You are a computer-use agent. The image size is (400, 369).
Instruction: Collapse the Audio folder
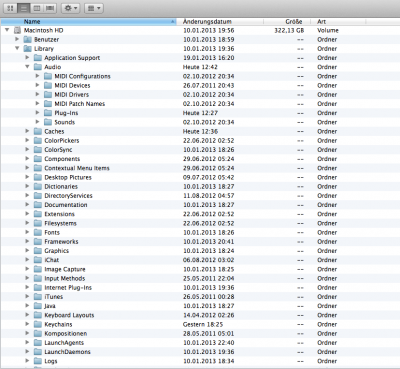tap(27, 67)
